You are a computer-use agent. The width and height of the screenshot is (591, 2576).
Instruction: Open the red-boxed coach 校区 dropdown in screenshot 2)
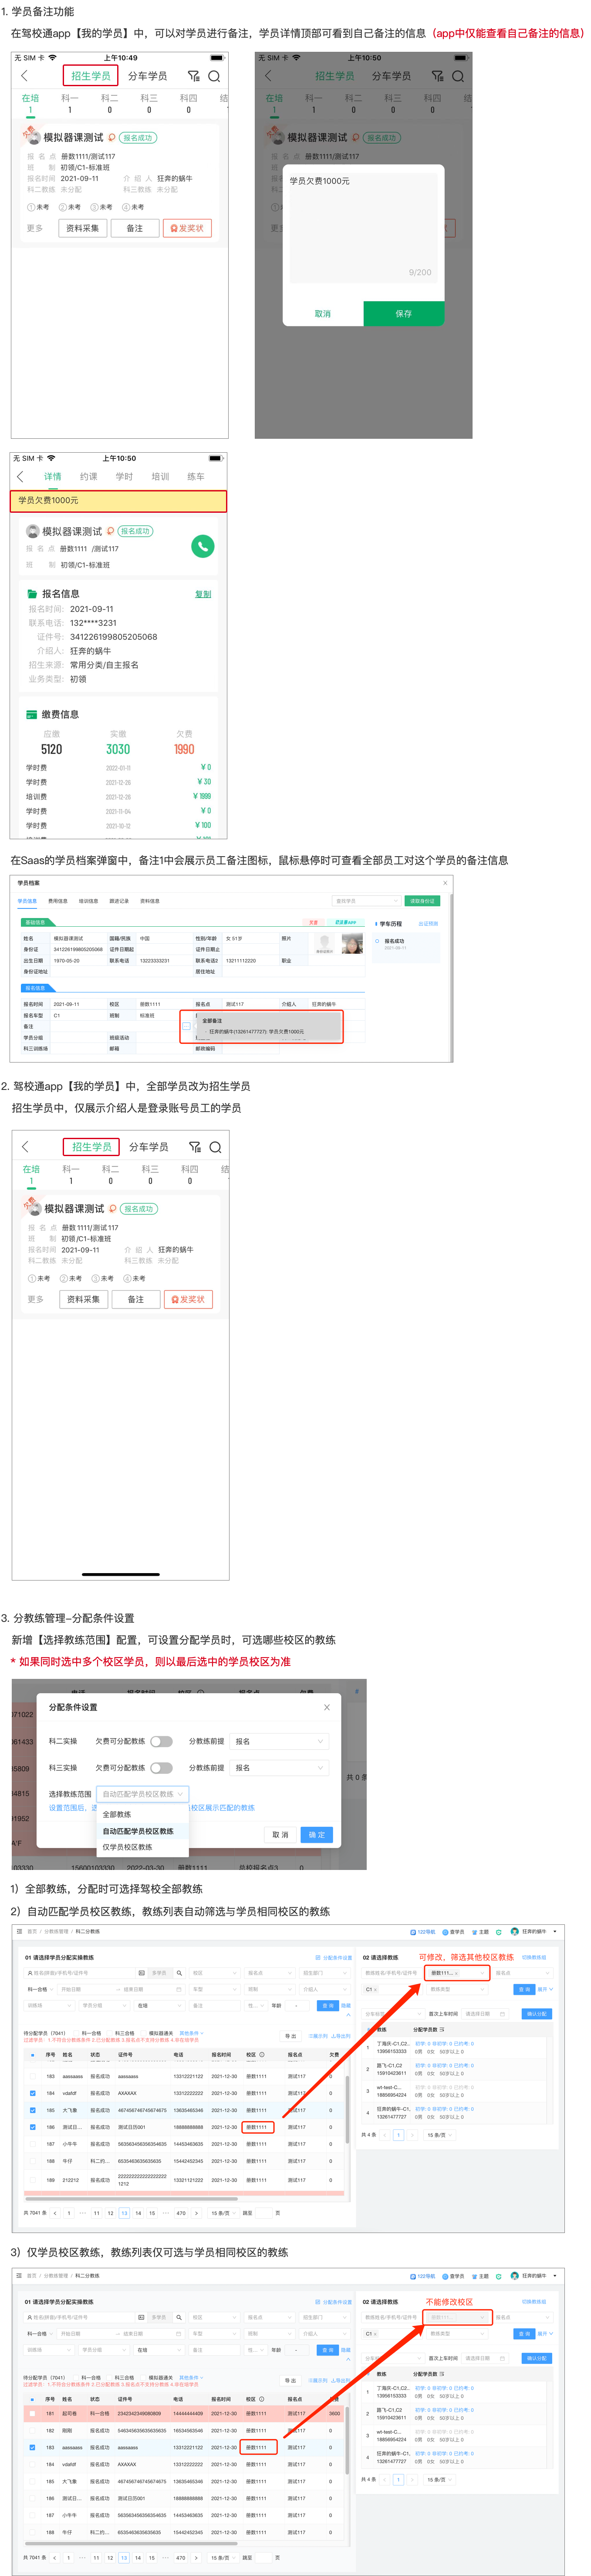pos(457,1973)
